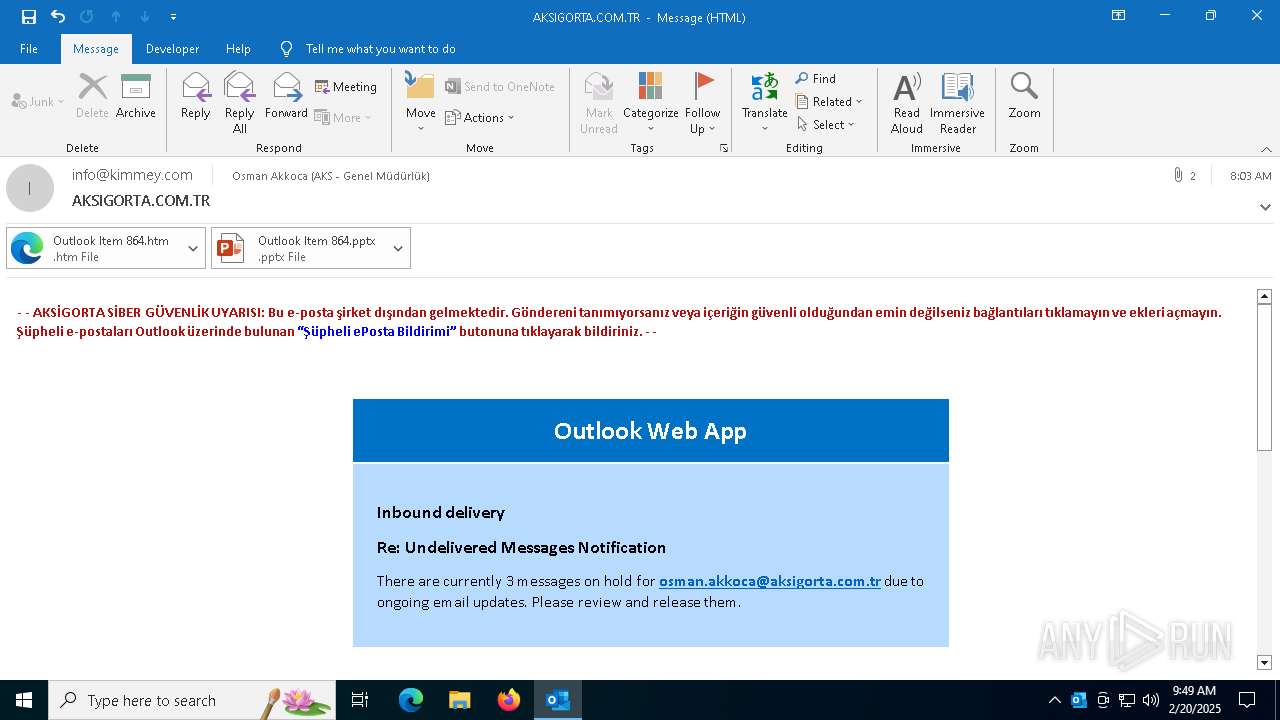This screenshot has height=720, width=1280.
Task: Open the network tray icon
Action: 1127,700
